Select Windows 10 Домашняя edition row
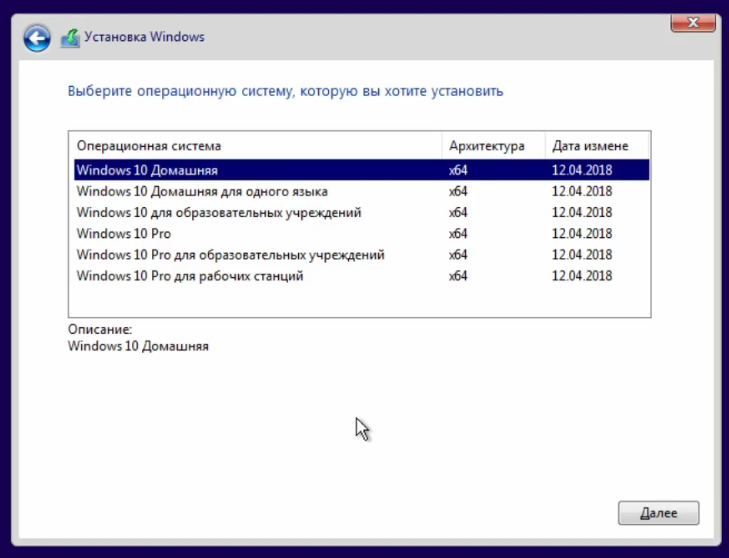 pyautogui.click(x=362, y=170)
